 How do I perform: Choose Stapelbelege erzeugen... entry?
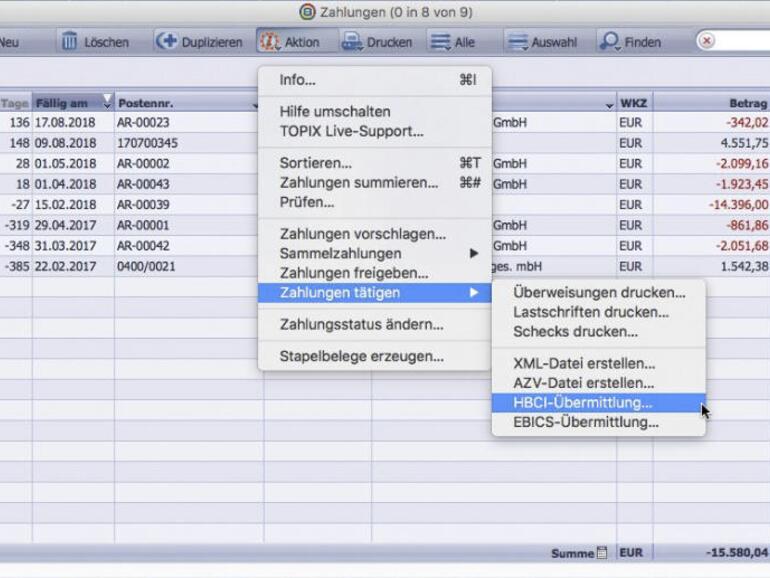click(375, 357)
